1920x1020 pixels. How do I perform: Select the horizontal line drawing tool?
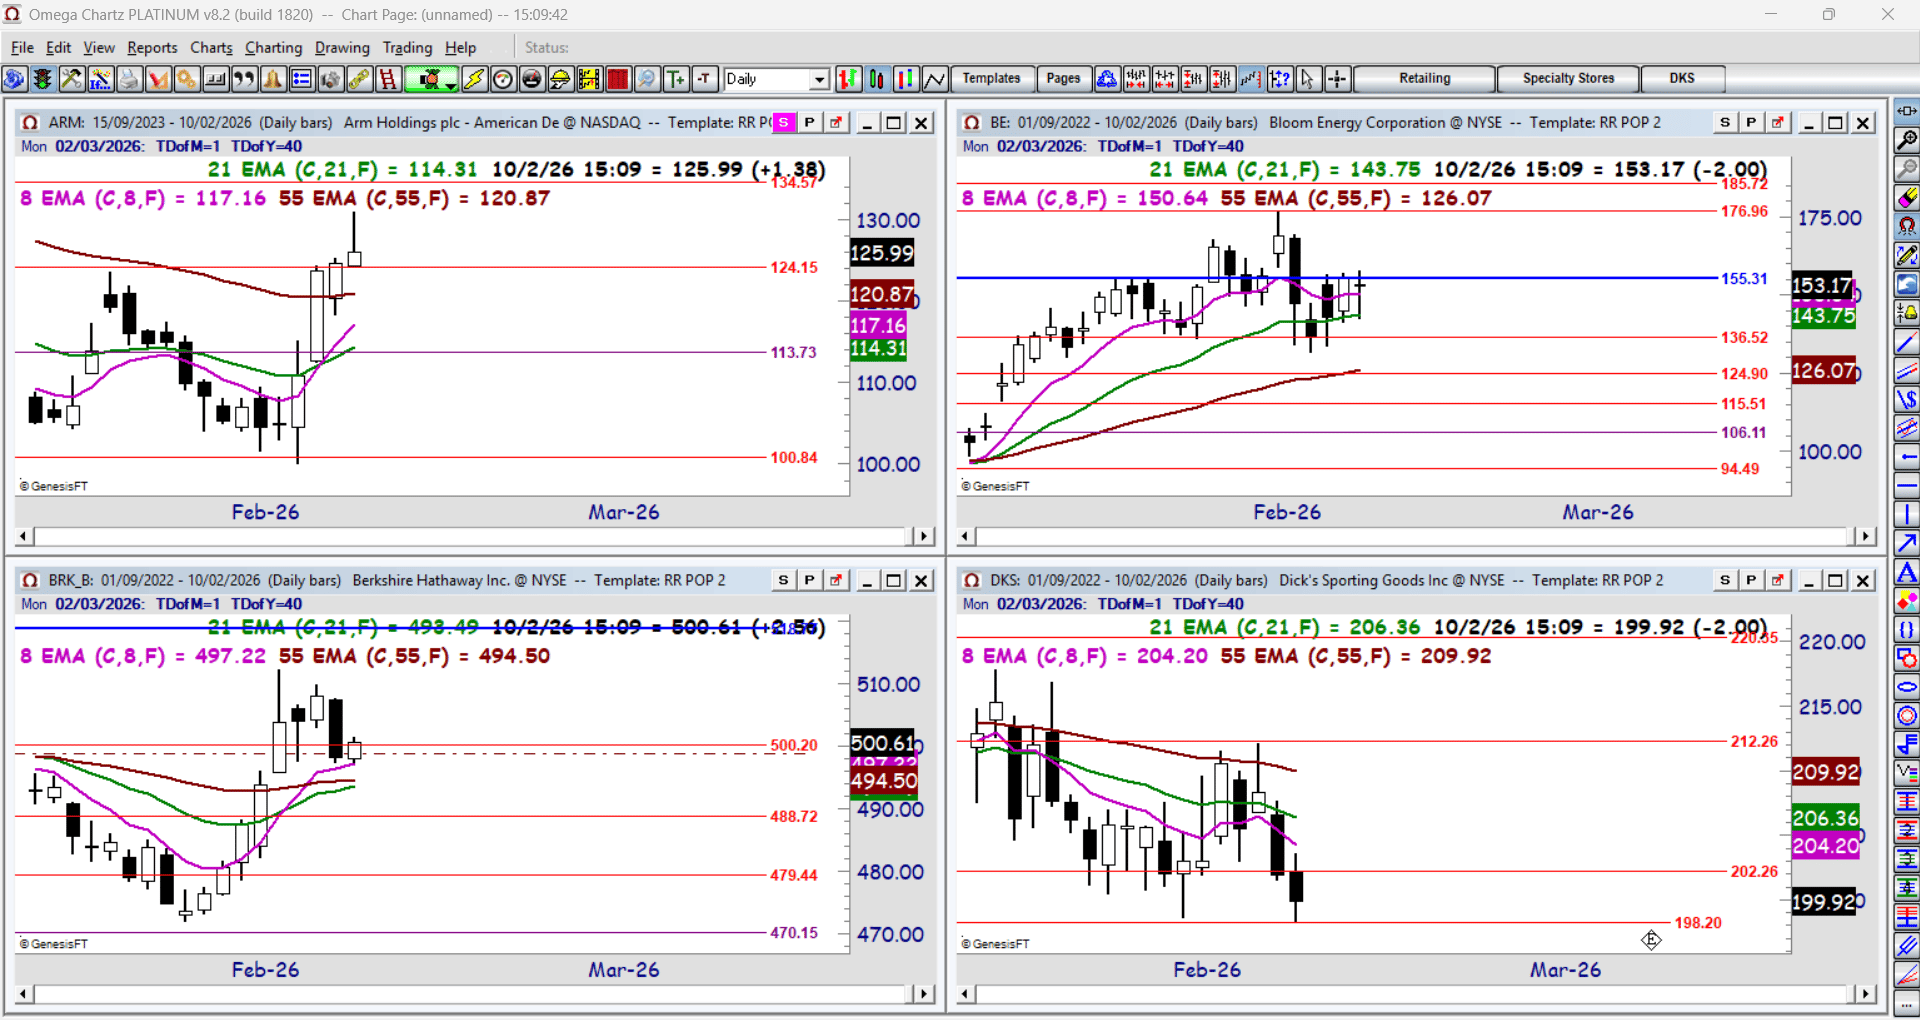pos(1907,486)
